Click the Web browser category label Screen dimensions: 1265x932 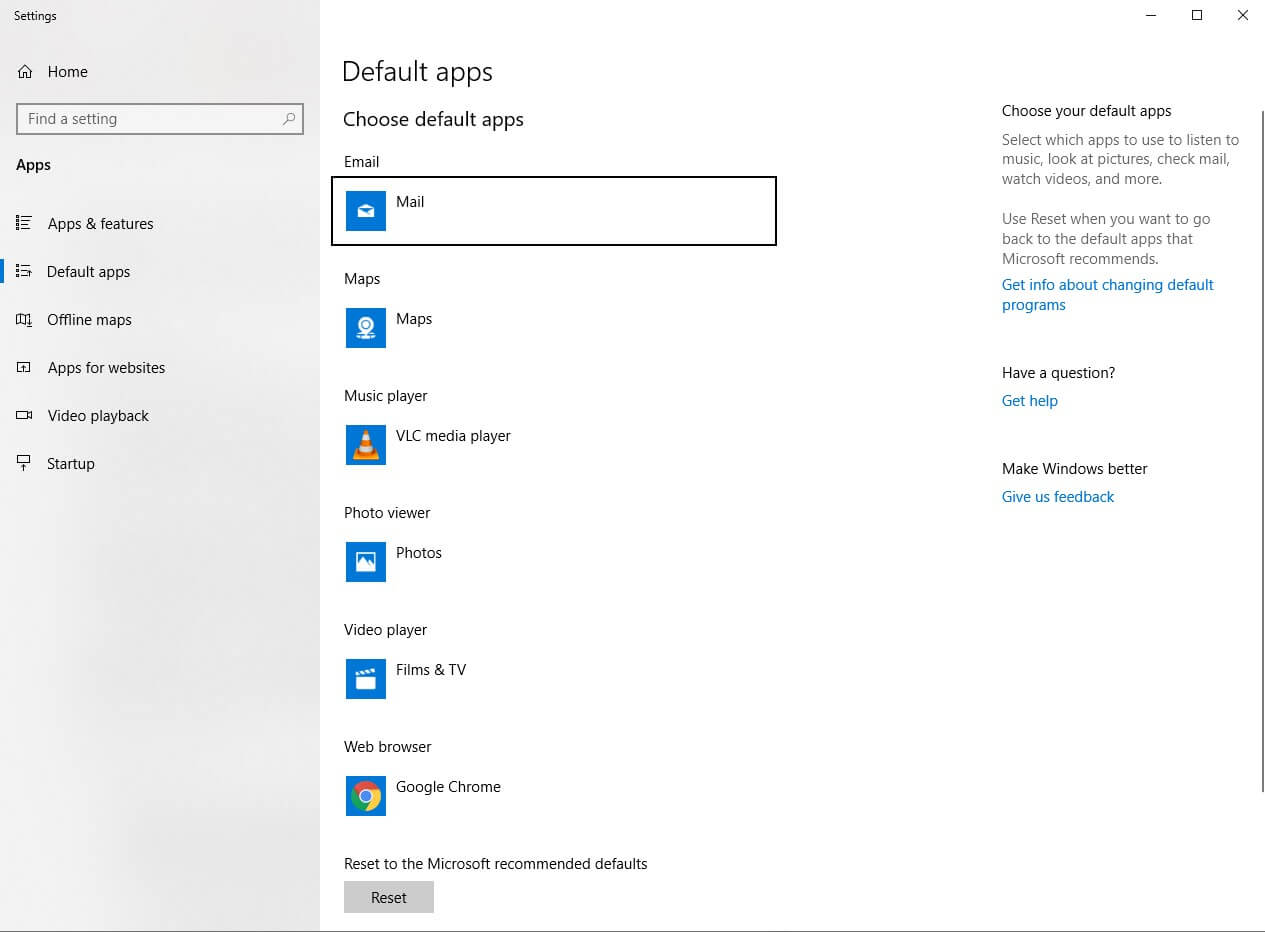(x=388, y=747)
